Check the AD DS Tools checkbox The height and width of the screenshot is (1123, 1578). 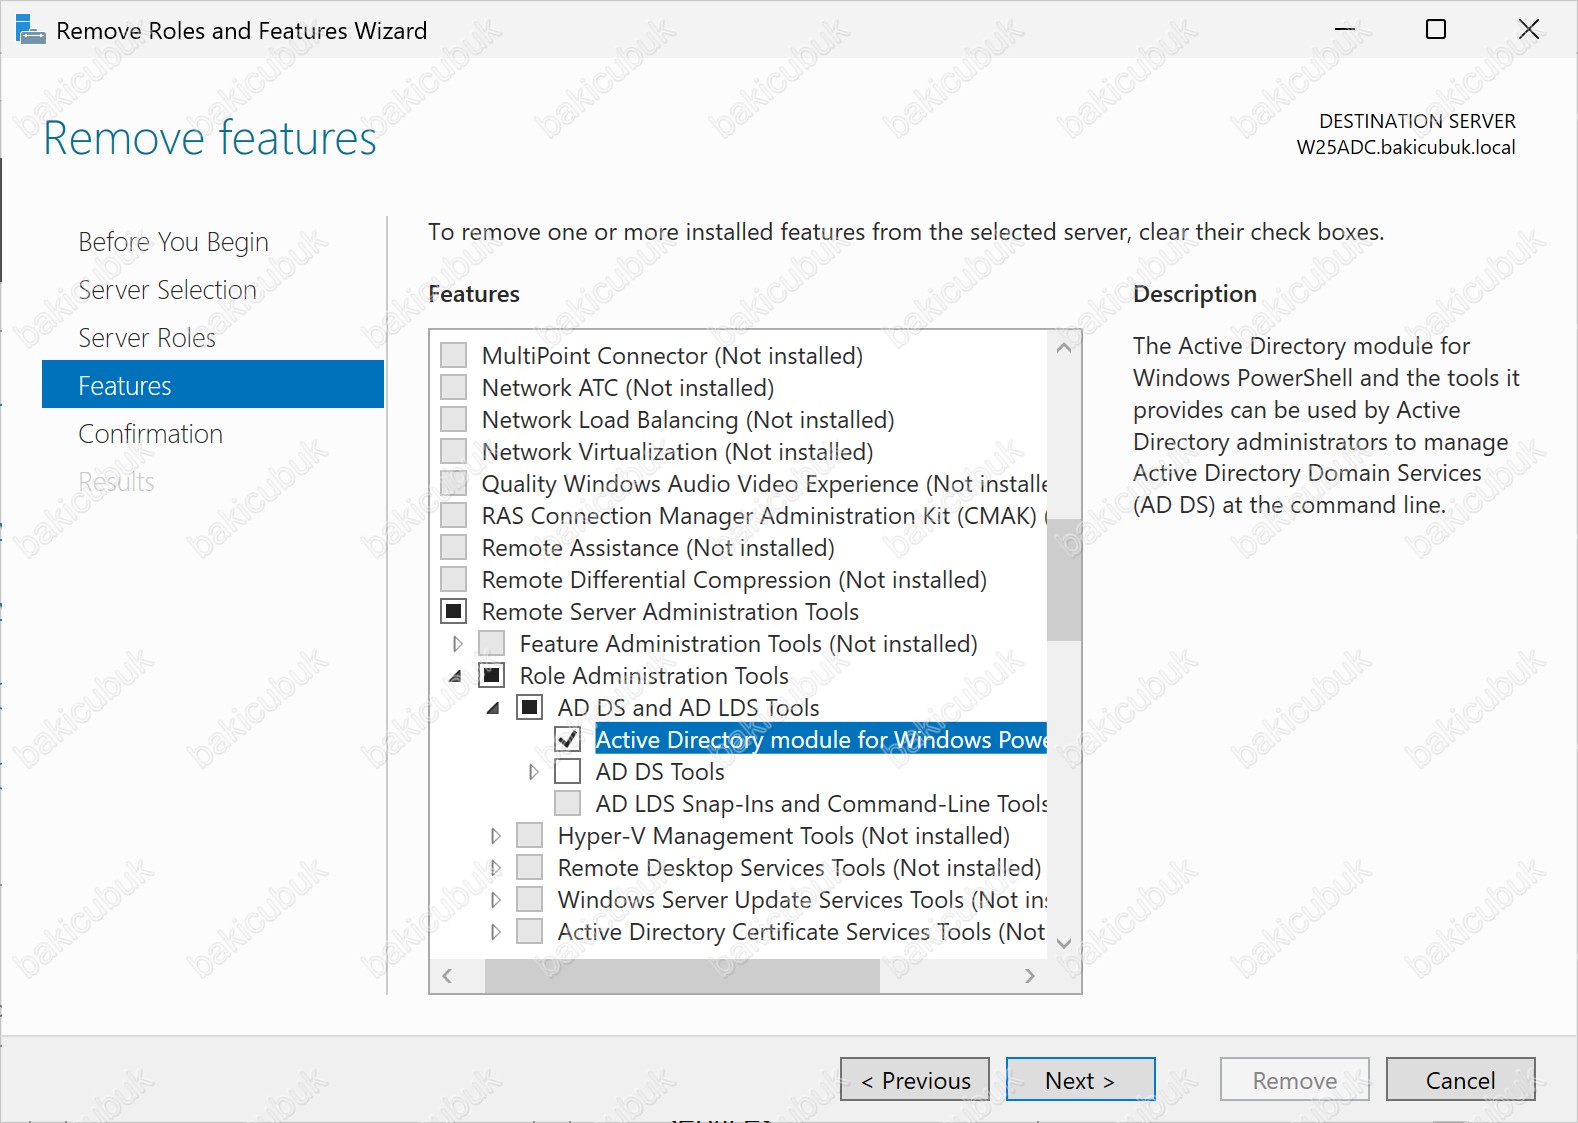tap(568, 772)
